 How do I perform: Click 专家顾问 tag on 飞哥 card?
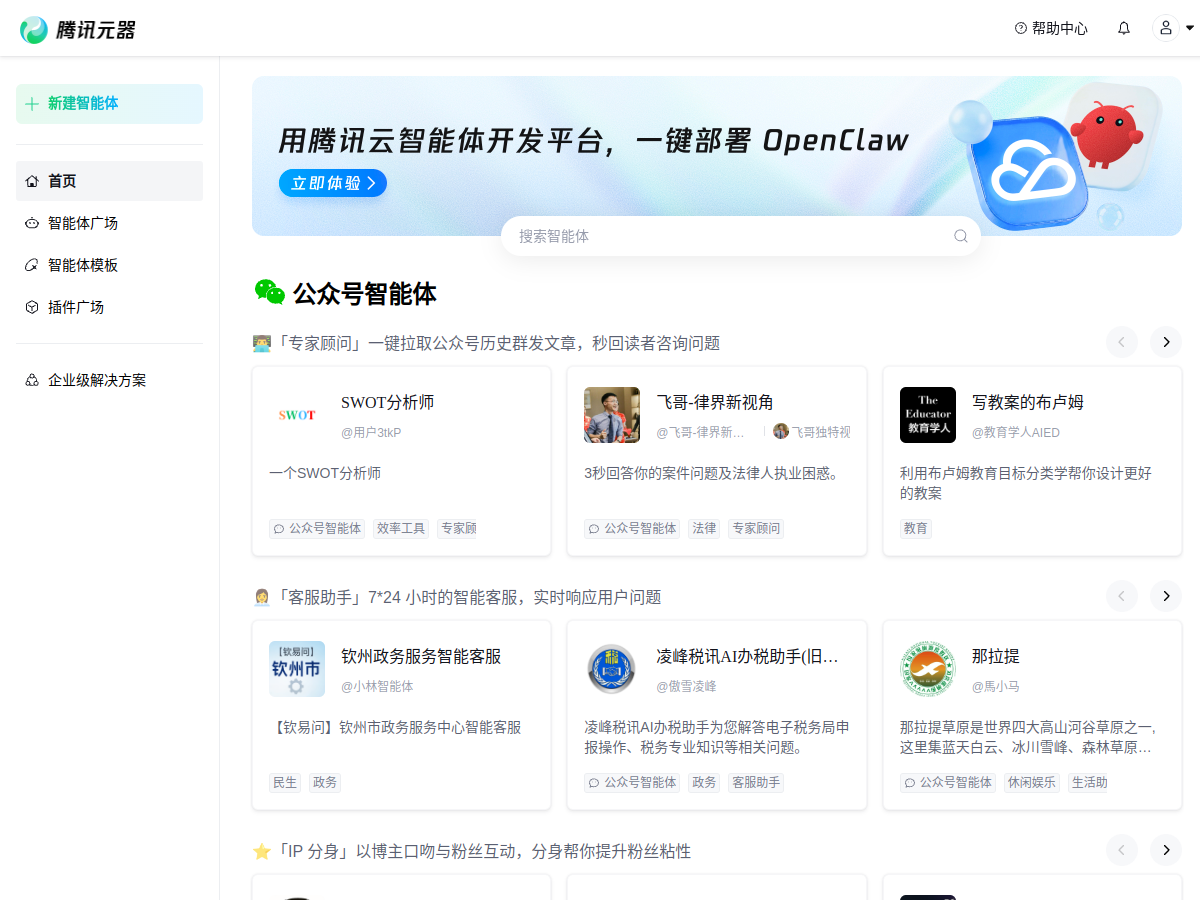coord(756,528)
